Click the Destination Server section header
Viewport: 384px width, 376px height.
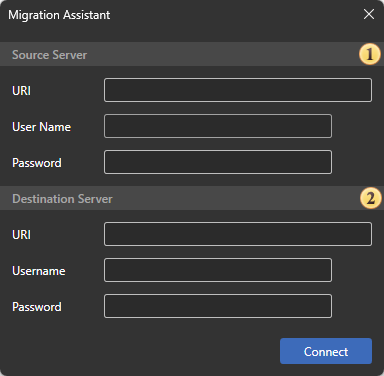[x=62, y=199]
